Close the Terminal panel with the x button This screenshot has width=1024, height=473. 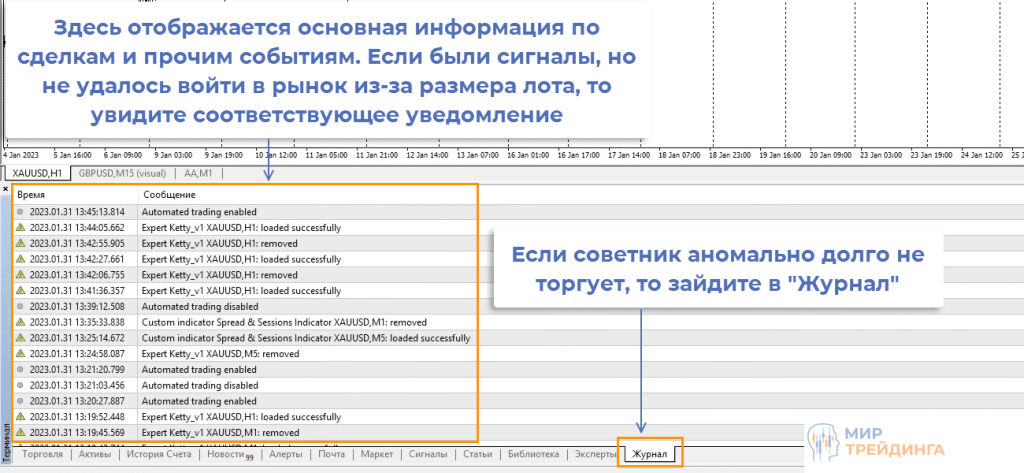[x=5, y=189]
